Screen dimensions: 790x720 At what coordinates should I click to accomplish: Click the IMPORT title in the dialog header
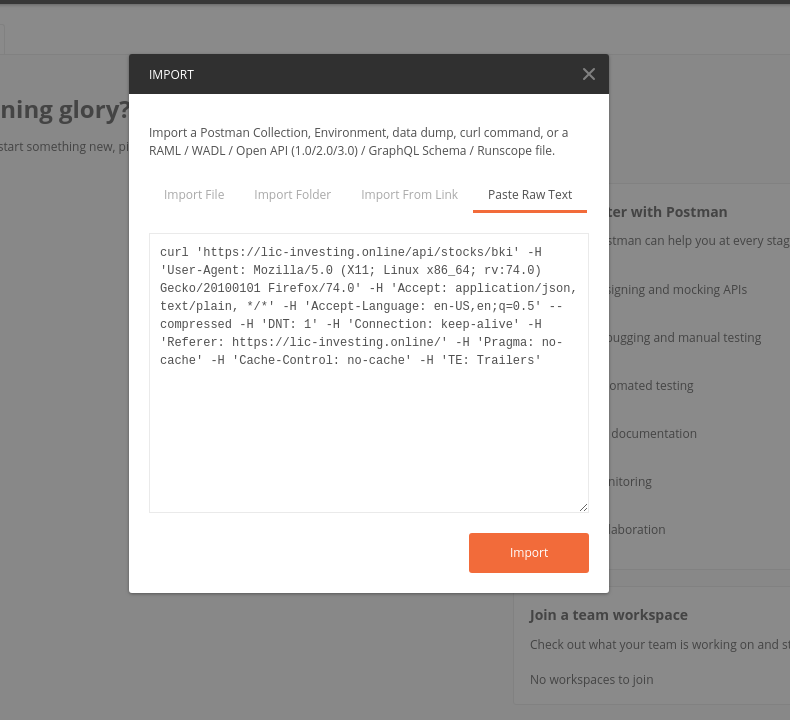[171, 75]
